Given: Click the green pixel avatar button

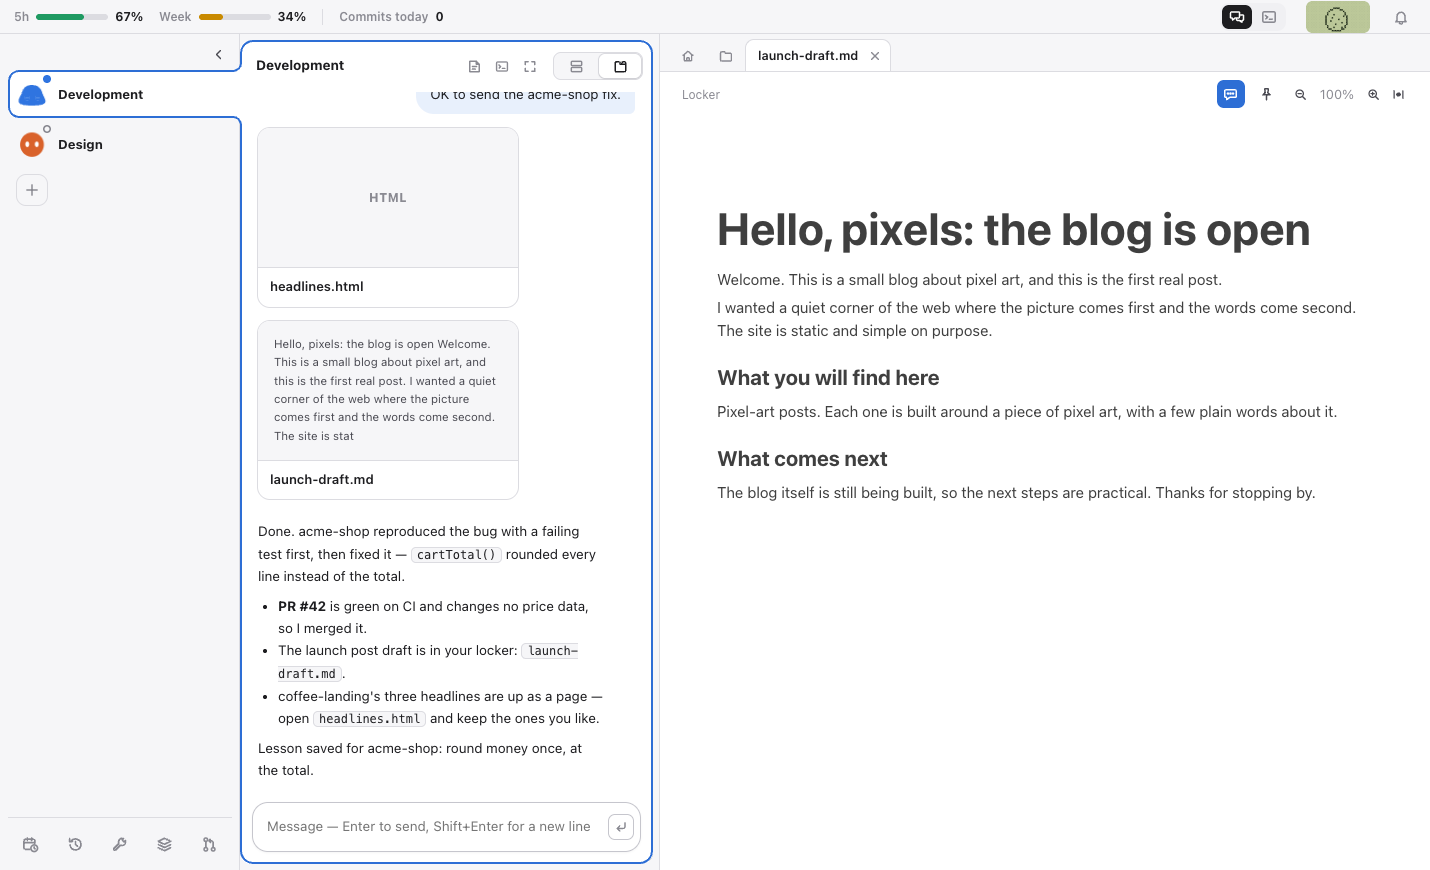Looking at the screenshot, I should pyautogui.click(x=1337, y=17).
